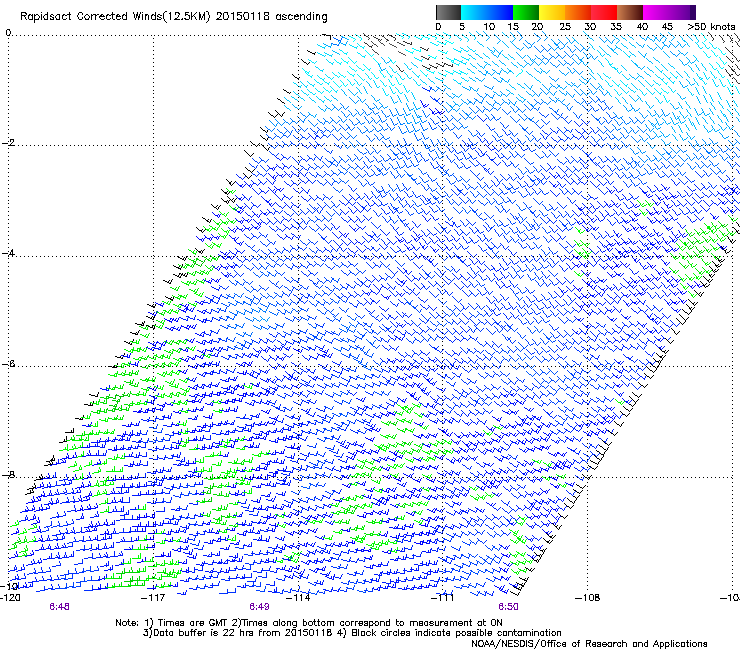Click the brown 35-40 knots legend swatch
The height and width of the screenshot is (650, 740).
tap(630, 12)
